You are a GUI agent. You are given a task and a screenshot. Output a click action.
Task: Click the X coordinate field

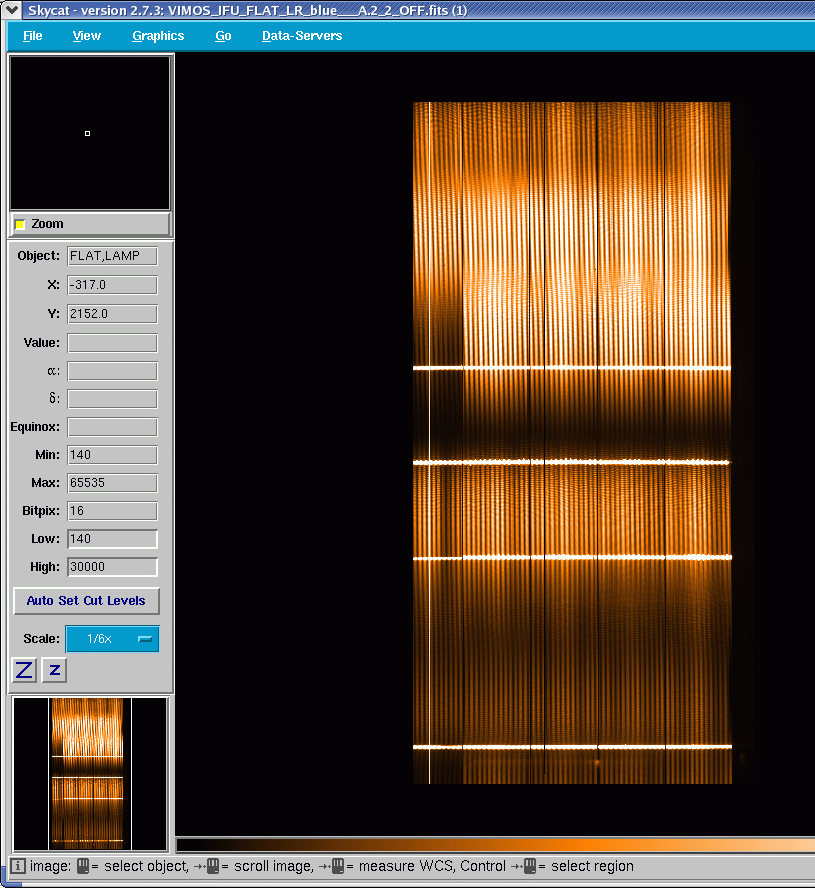click(112, 285)
